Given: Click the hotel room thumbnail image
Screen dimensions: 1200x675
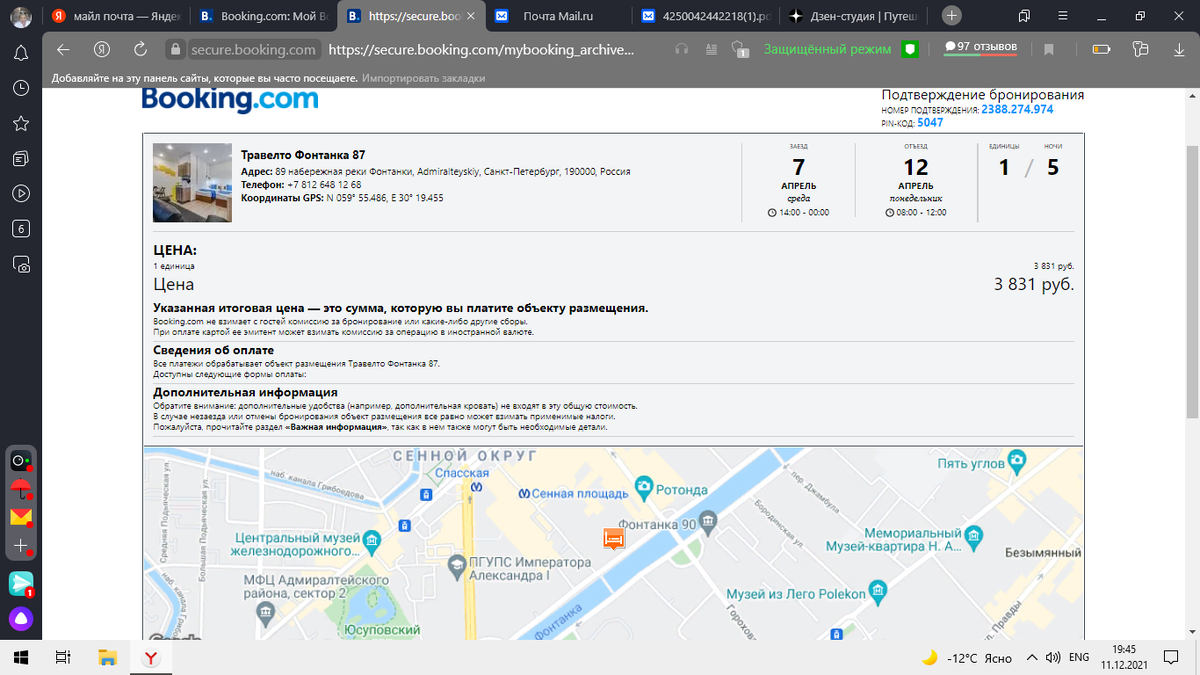Looking at the screenshot, I should click(x=192, y=182).
